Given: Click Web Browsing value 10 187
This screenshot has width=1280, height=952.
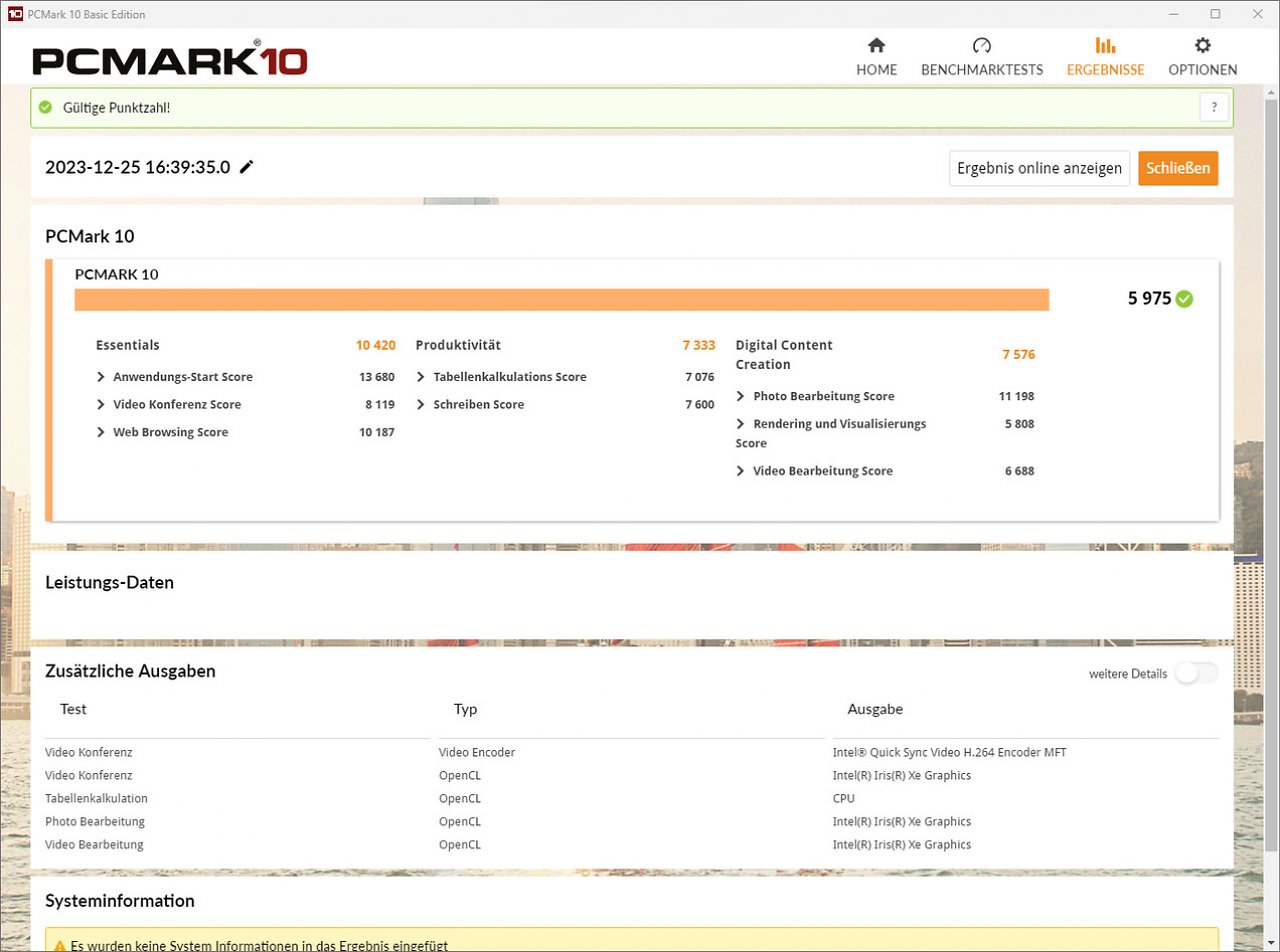Looking at the screenshot, I should point(377,432).
